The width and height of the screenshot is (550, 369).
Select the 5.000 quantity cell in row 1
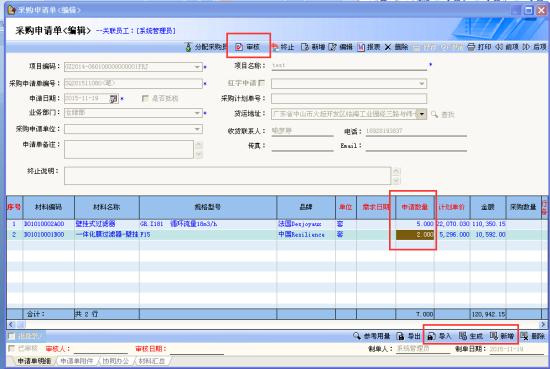(x=415, y=224)
